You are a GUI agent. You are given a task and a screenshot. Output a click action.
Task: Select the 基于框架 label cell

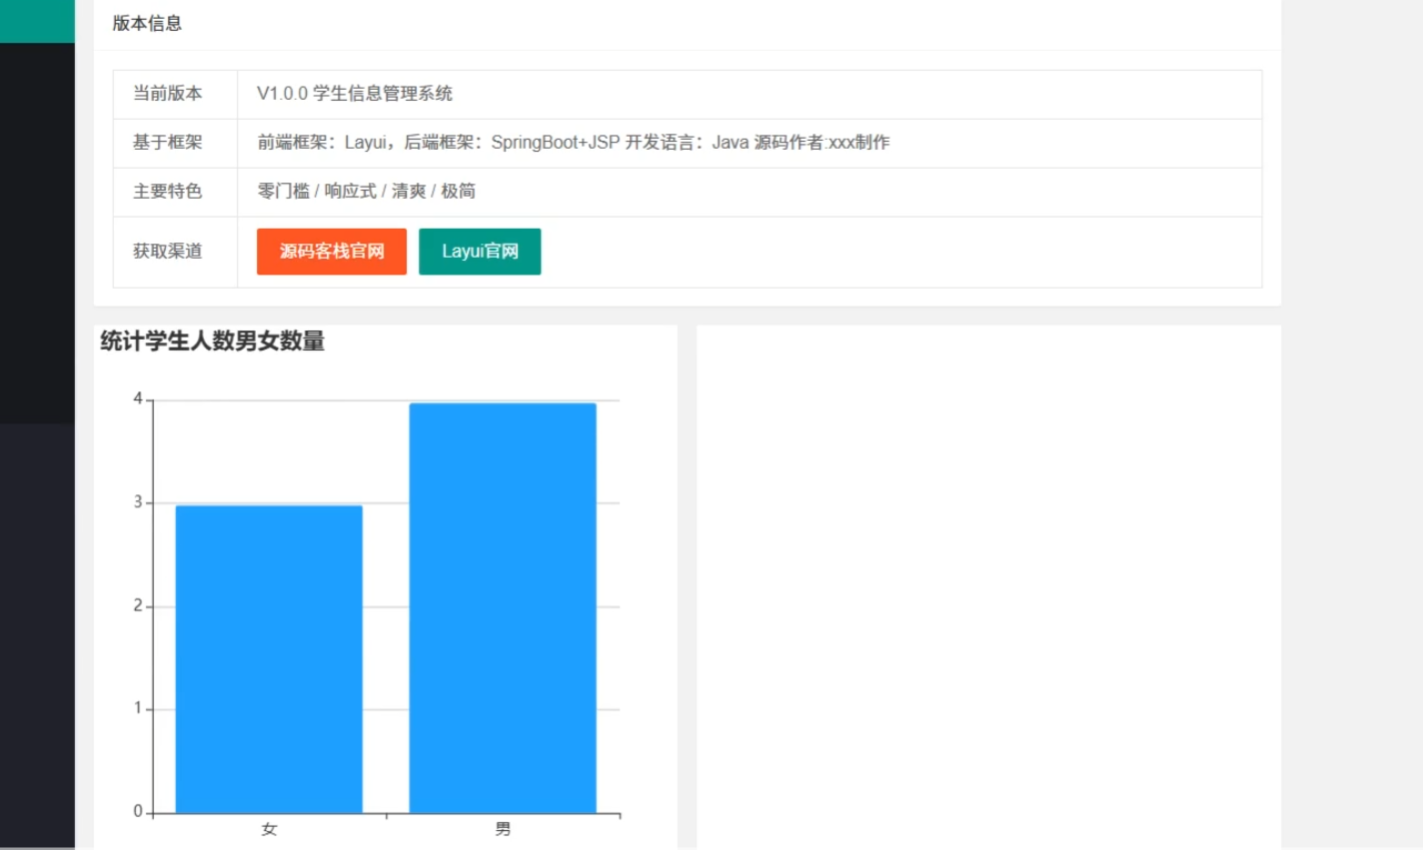168,143
